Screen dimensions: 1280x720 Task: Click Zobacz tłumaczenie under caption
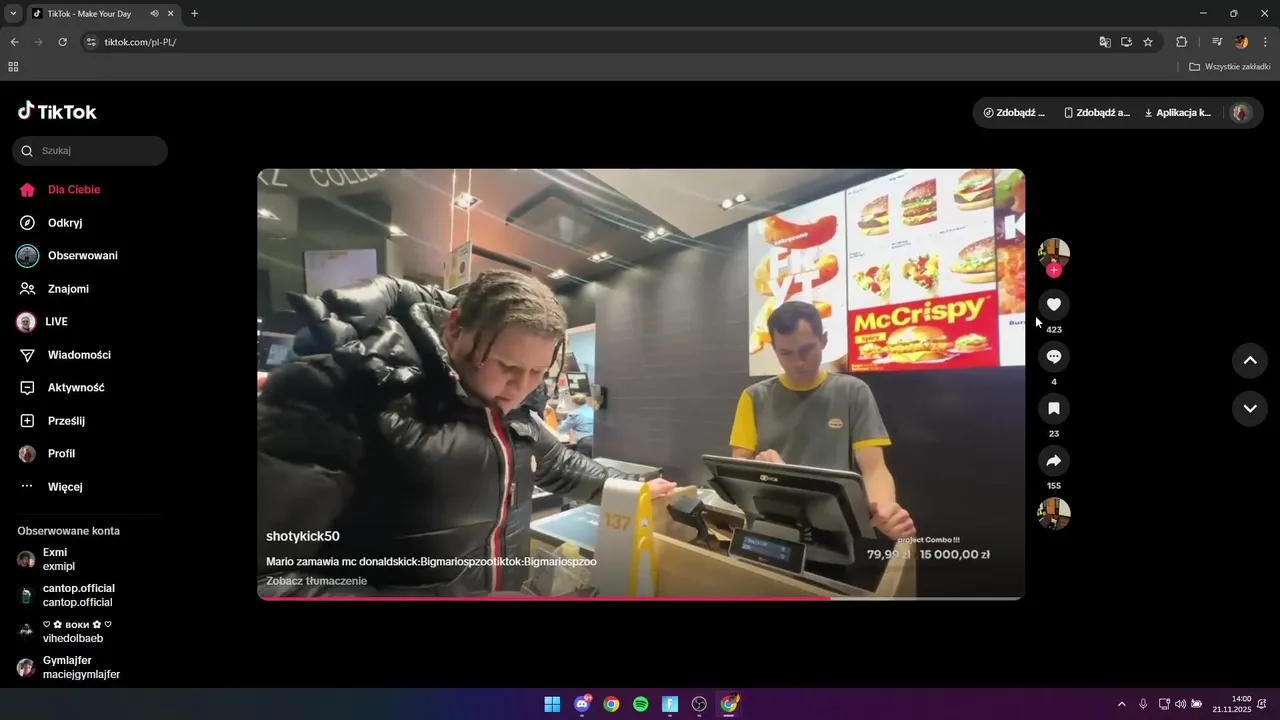point(316,581)
